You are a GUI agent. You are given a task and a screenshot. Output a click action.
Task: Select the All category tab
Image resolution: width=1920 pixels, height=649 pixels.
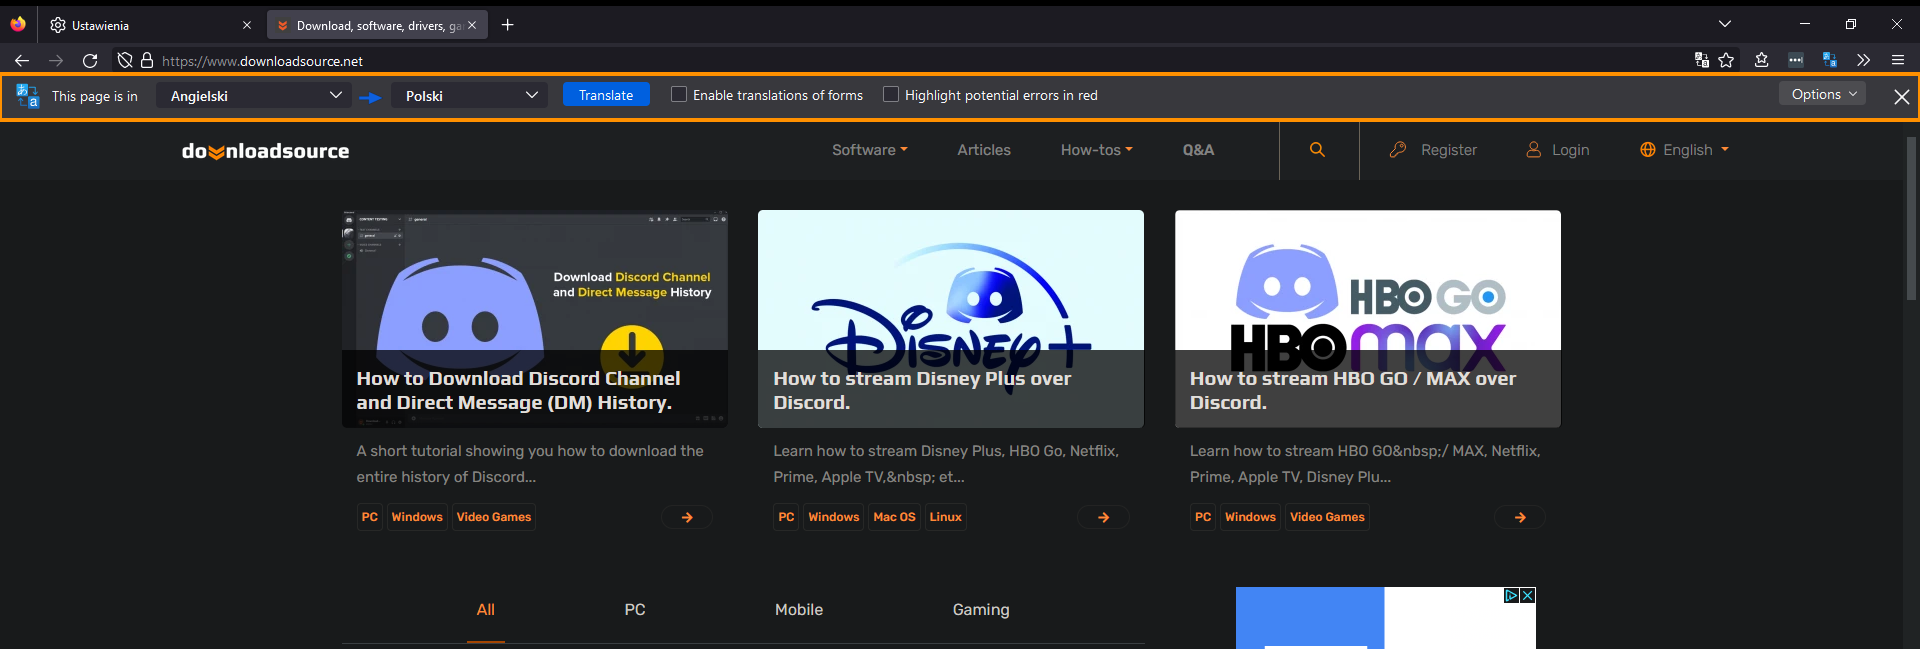click(x=486, y=609)
